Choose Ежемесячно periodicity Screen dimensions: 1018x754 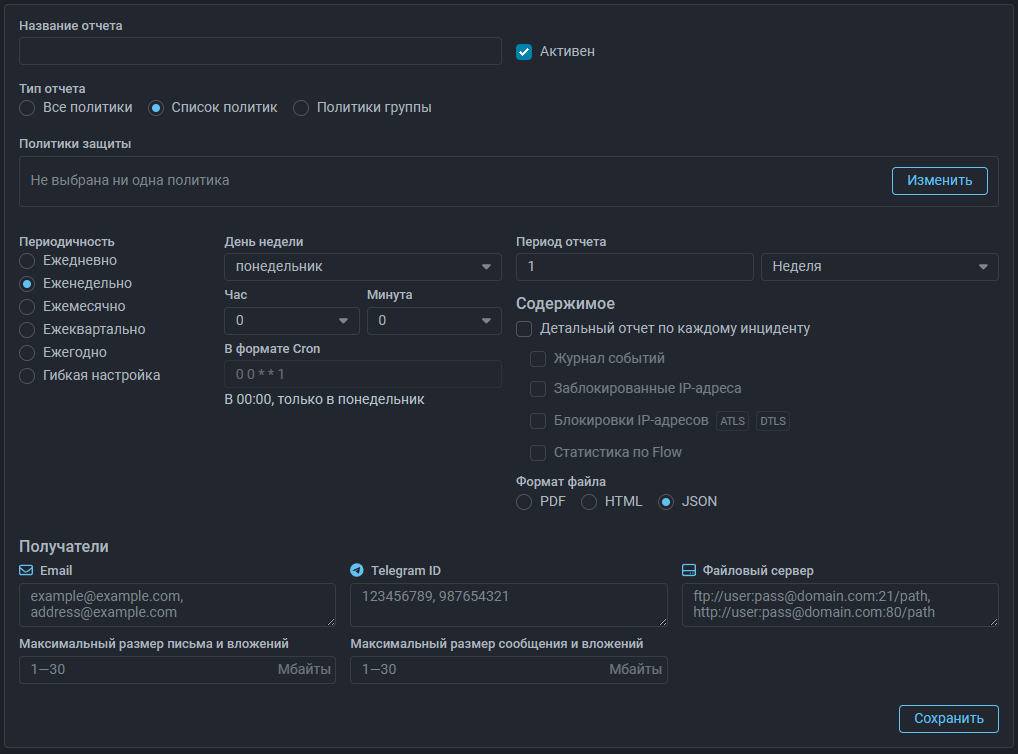click(x=28, y=306)
